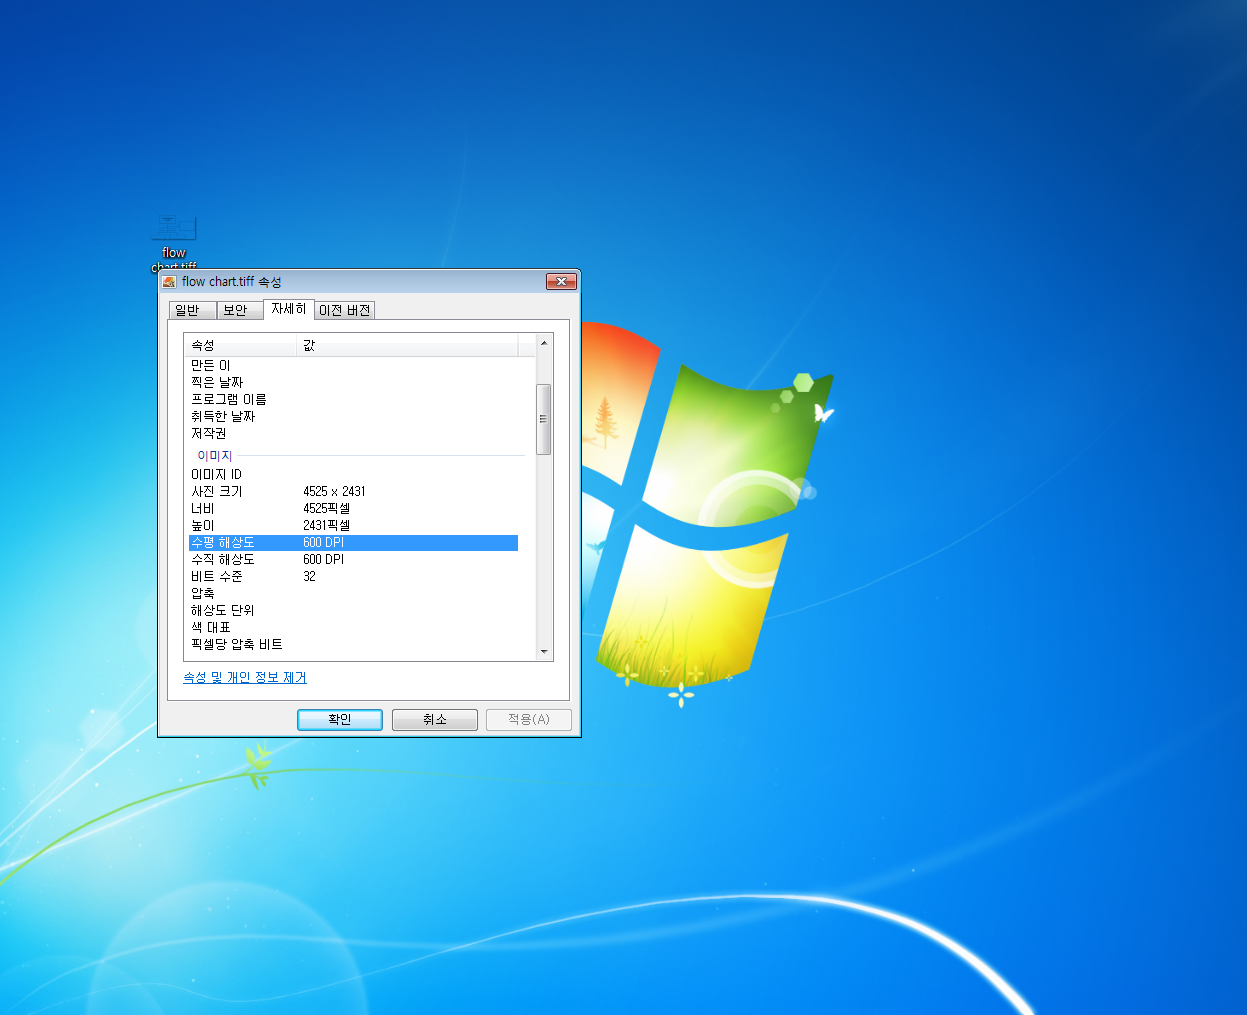
Task: Select the 사진 크기 row
Action: point(353,492)
